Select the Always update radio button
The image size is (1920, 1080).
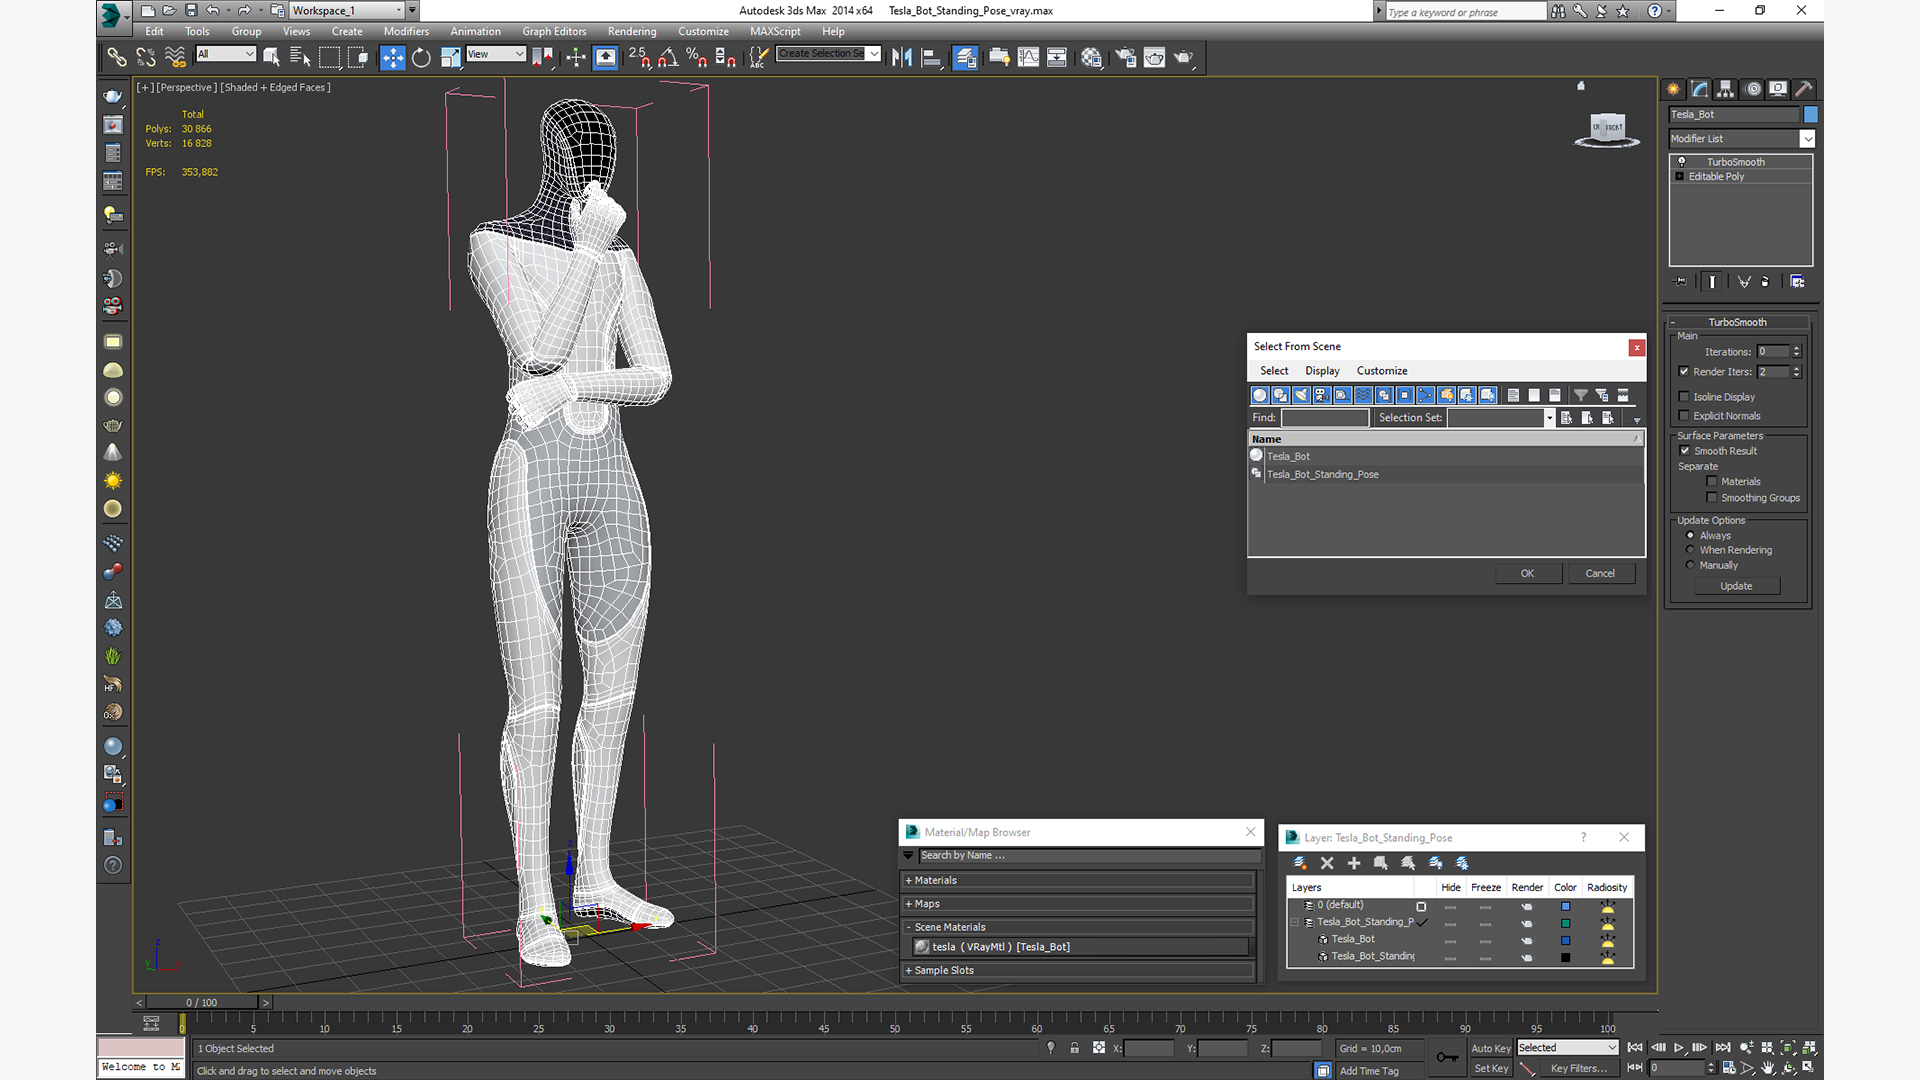tap(1691, 536)
